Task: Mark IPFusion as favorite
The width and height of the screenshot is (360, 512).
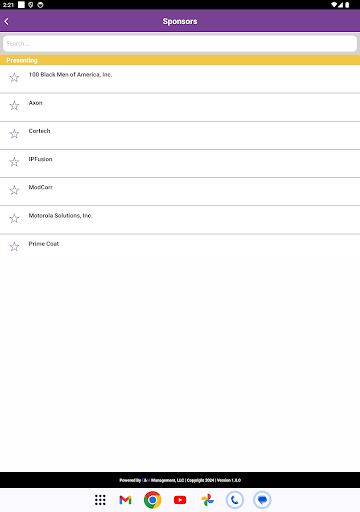Action: [x=14, y=162]
